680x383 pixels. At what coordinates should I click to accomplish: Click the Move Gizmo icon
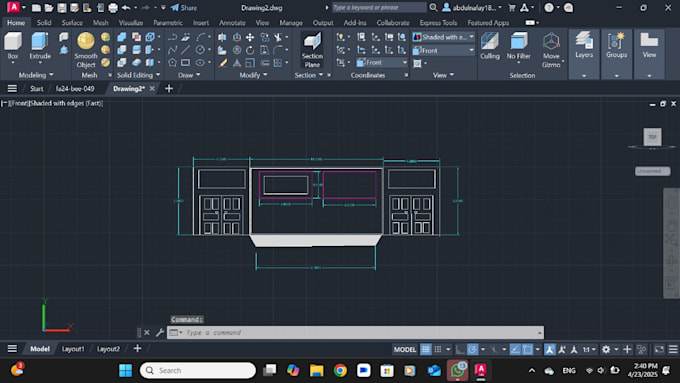point(551,50)
